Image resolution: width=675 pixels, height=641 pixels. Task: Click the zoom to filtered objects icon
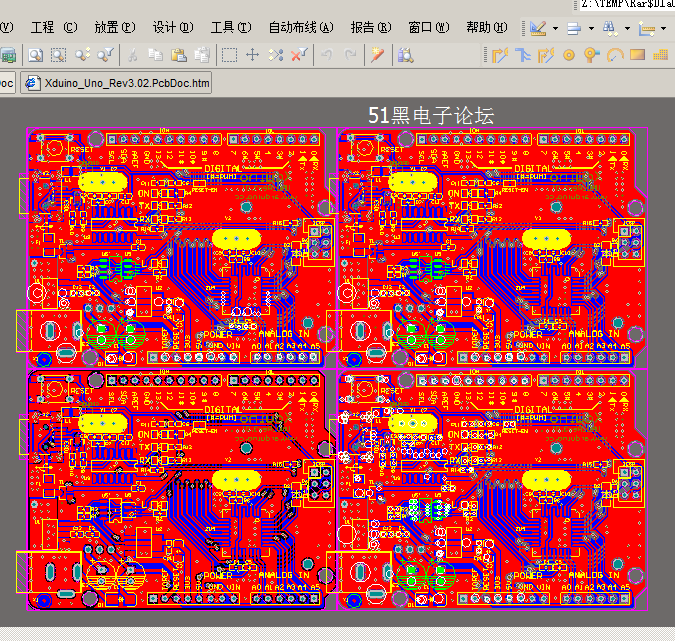(x=105, y=55)
